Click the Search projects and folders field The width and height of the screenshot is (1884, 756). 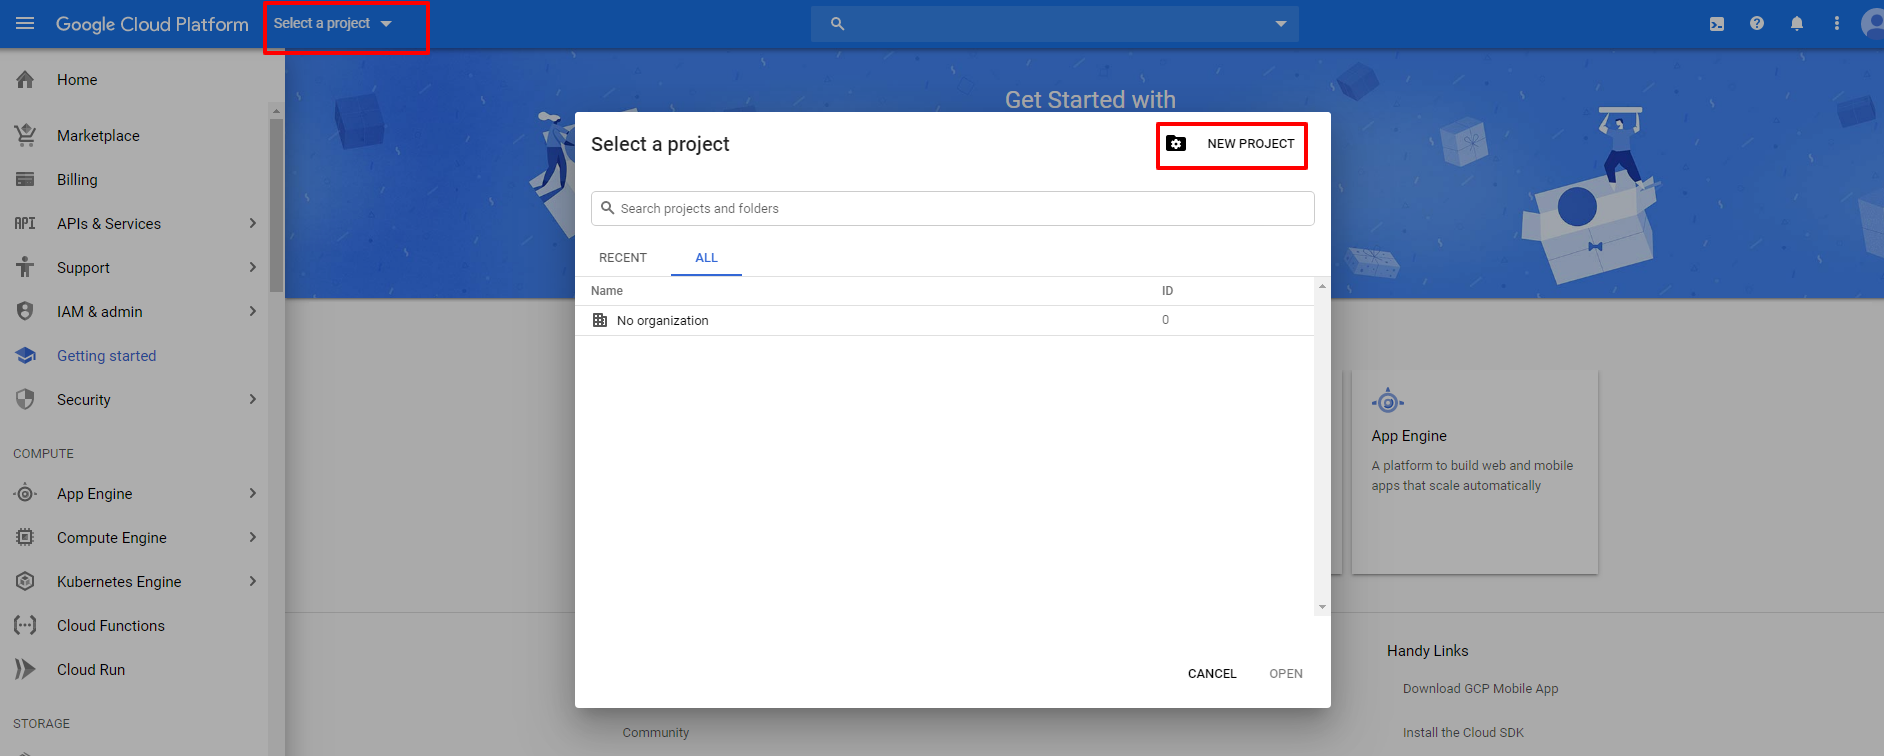952,209
